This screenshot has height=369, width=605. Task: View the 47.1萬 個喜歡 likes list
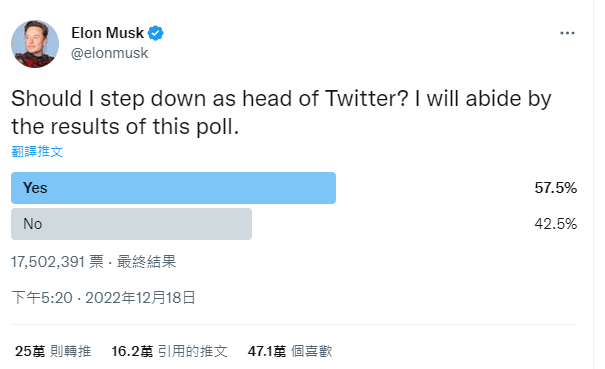point(290,351)
